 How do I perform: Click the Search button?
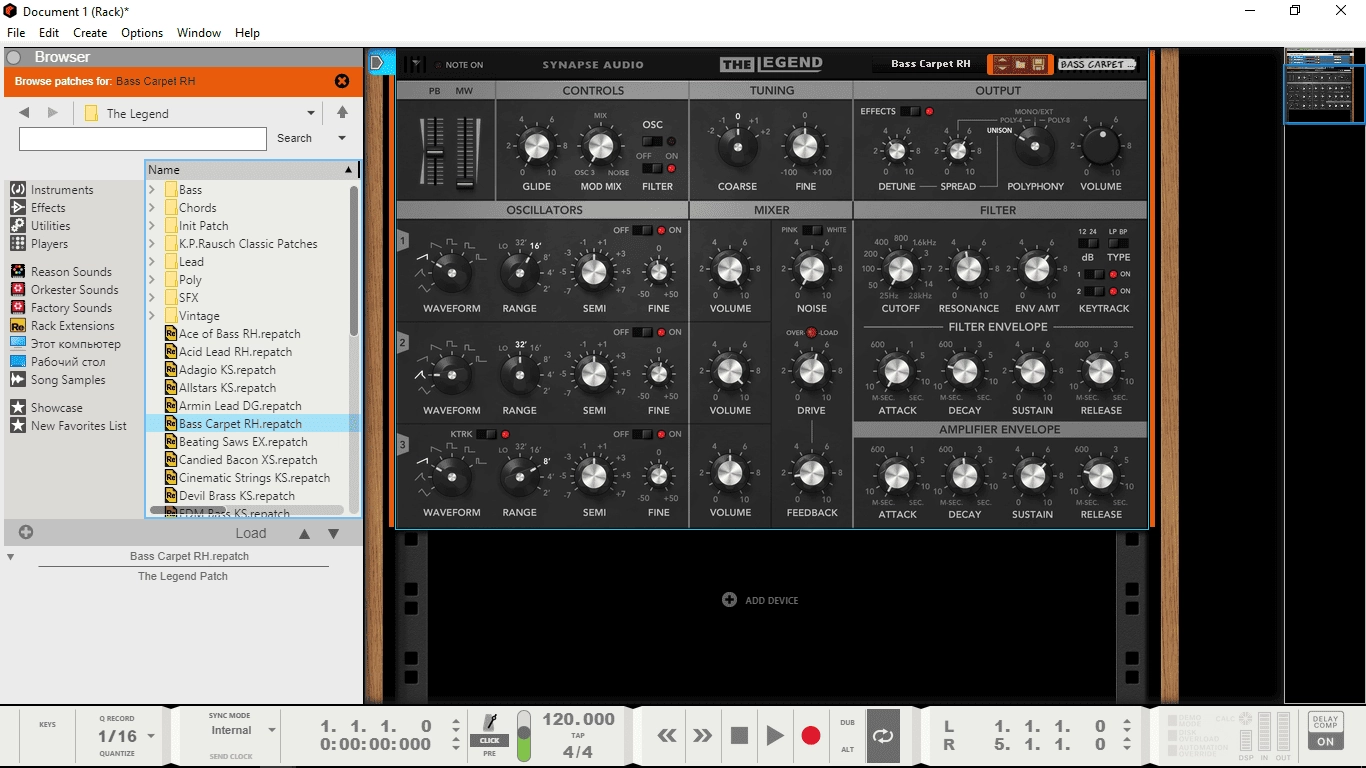point(294,138)
